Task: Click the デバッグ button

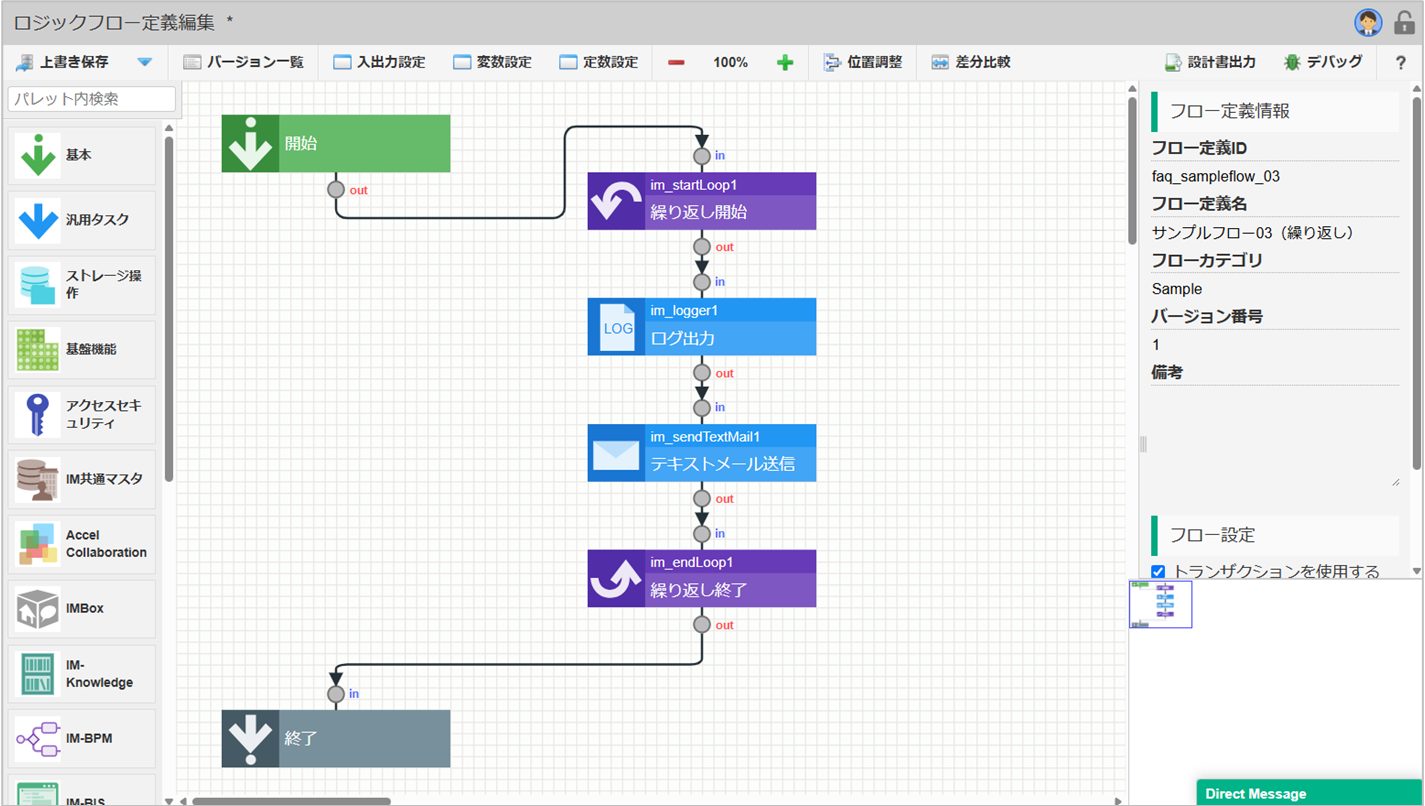Action: point(1322,62)
